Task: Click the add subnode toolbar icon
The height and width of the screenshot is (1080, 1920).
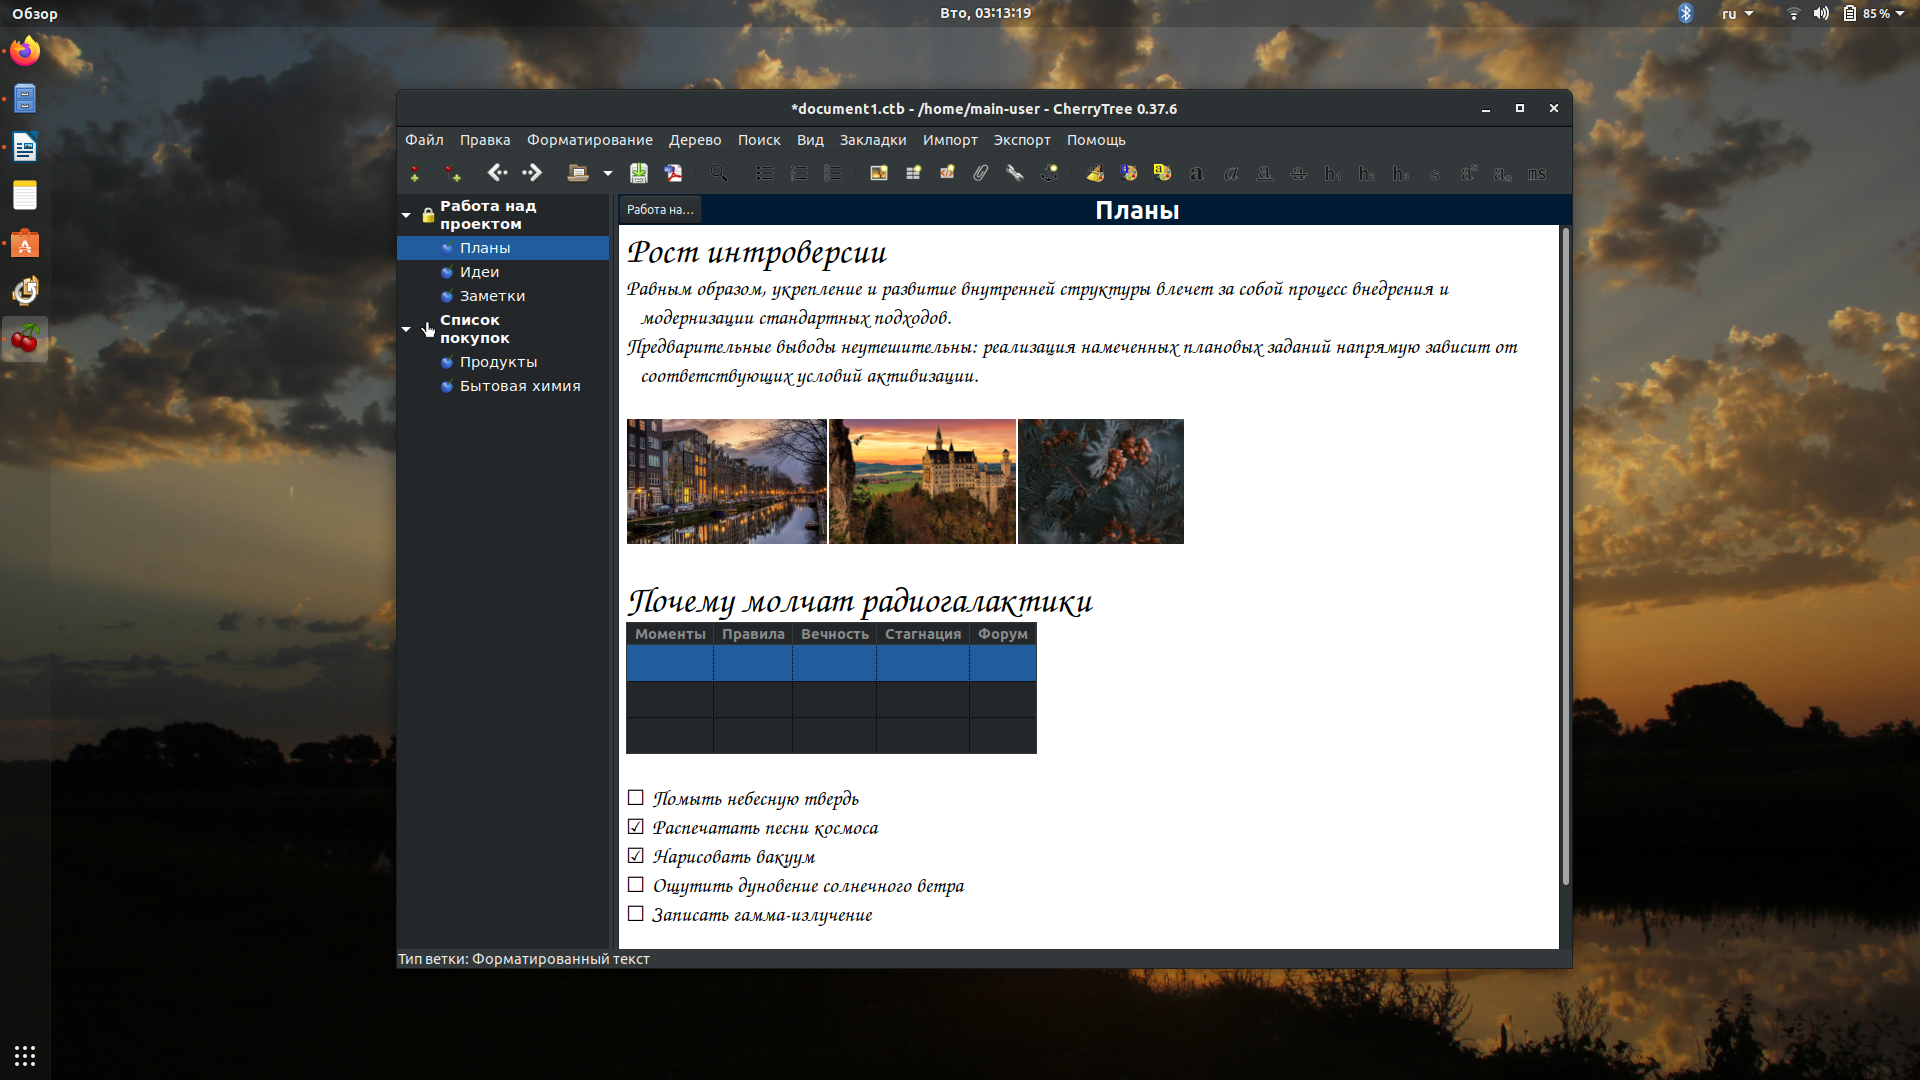Action: [x=452, y=174]
